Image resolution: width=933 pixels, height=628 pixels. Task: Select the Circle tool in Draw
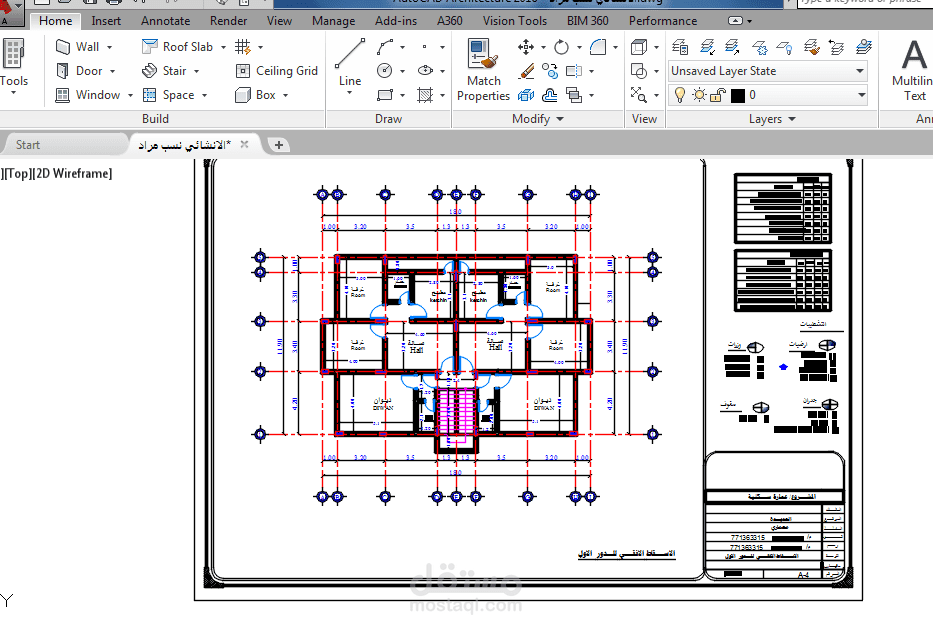coord(385,71)
